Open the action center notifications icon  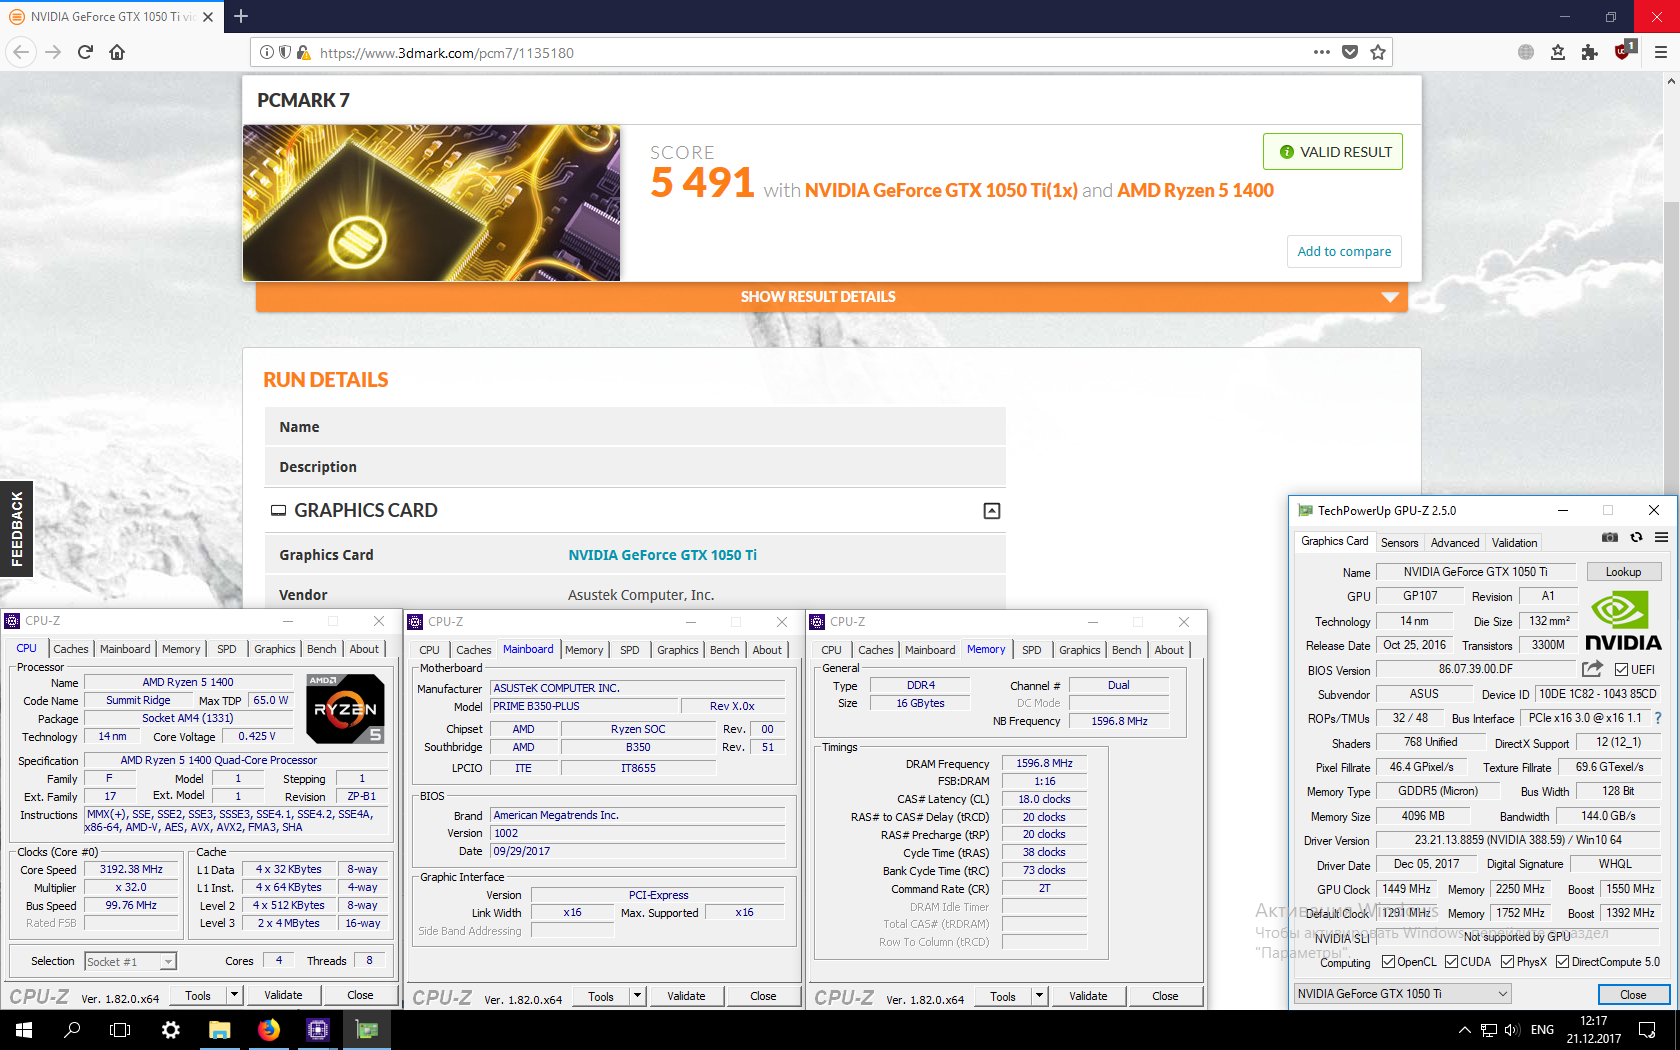1647,1030
